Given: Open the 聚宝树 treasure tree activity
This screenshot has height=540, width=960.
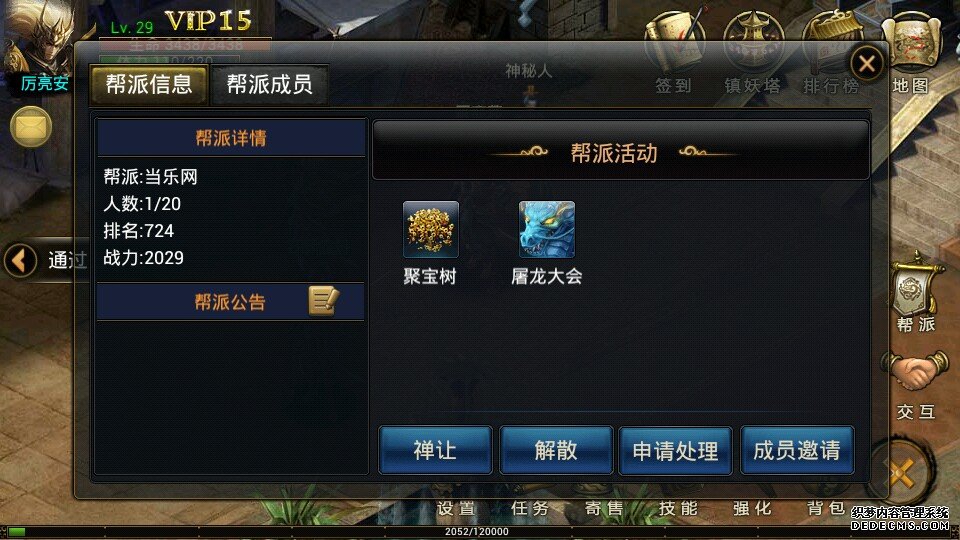Looking at the screenshot, I should pos(430,230).
